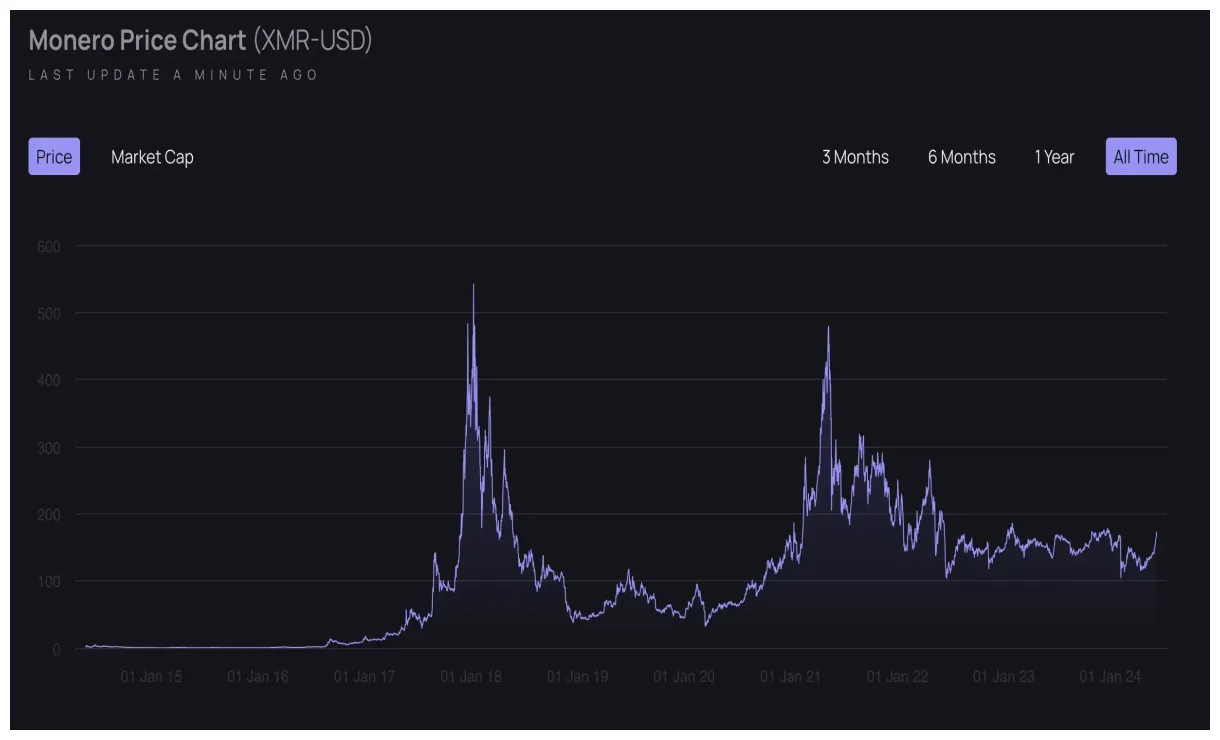Switch to the Market Cap view
The image size is (1220, 740).
152,156
